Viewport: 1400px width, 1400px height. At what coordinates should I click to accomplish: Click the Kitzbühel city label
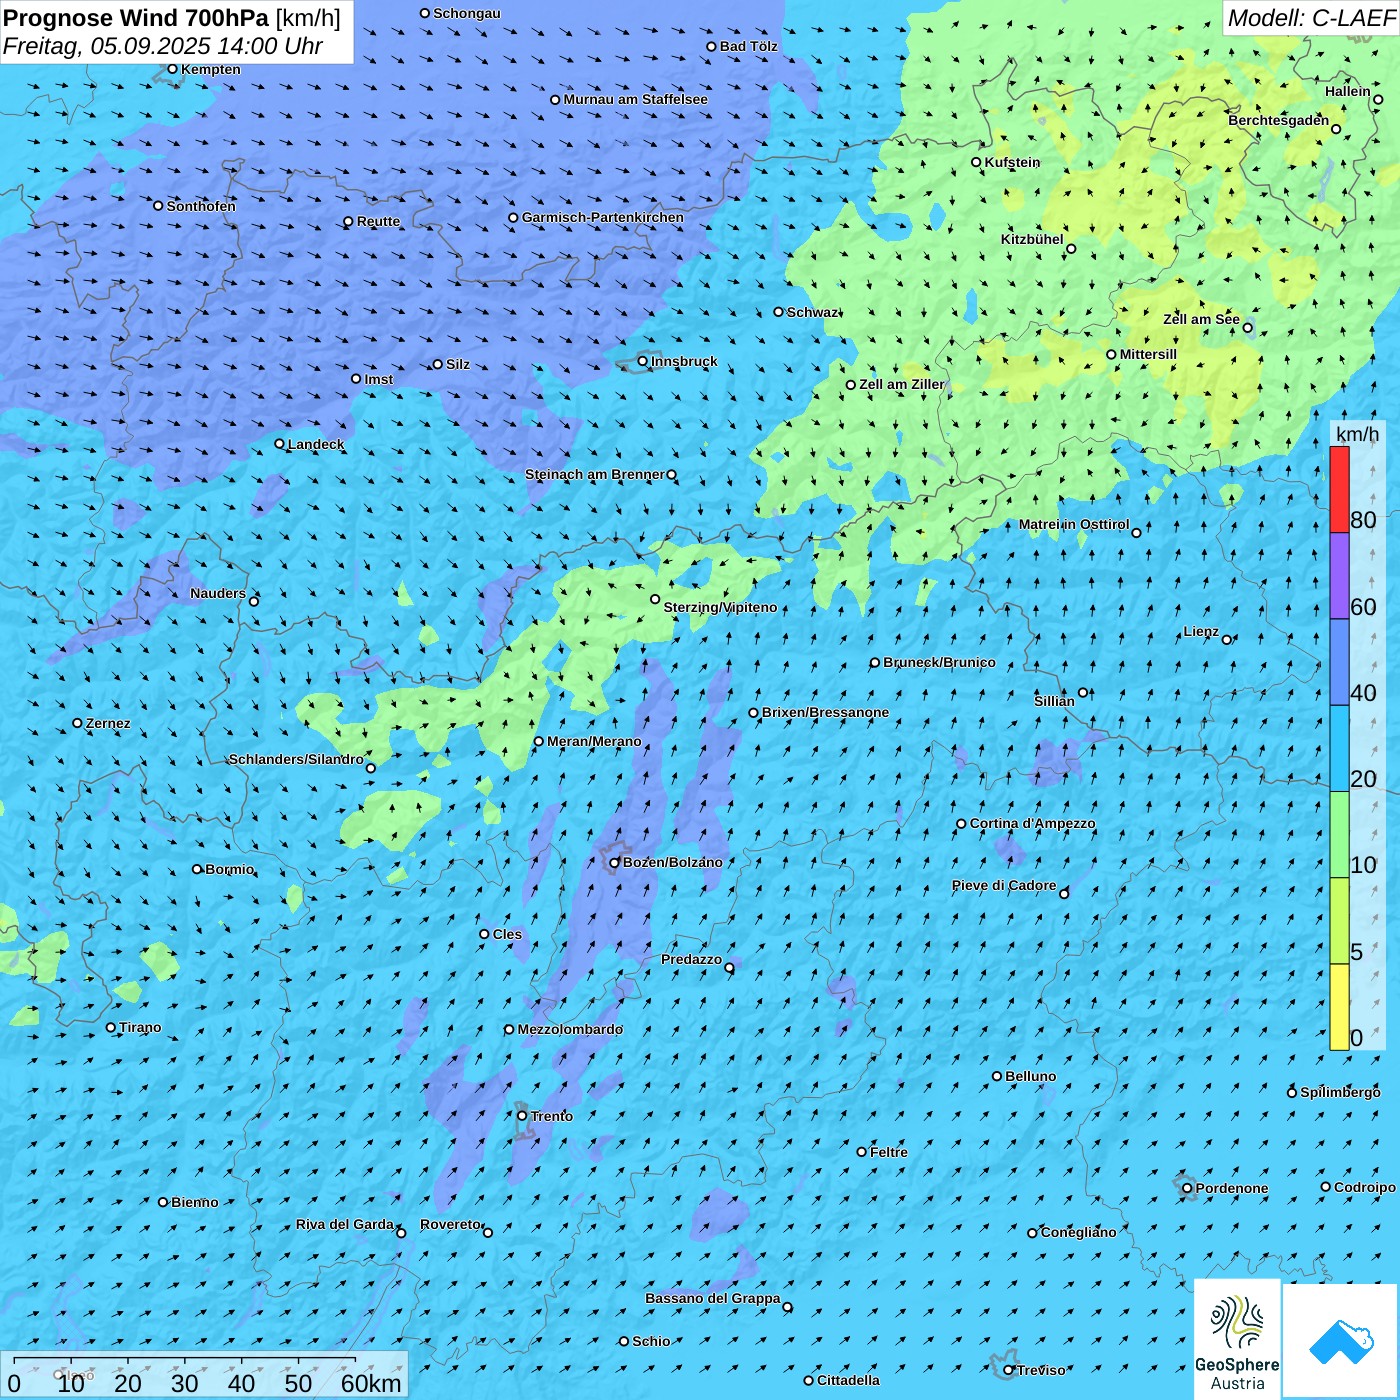[x=1032, y=239]
